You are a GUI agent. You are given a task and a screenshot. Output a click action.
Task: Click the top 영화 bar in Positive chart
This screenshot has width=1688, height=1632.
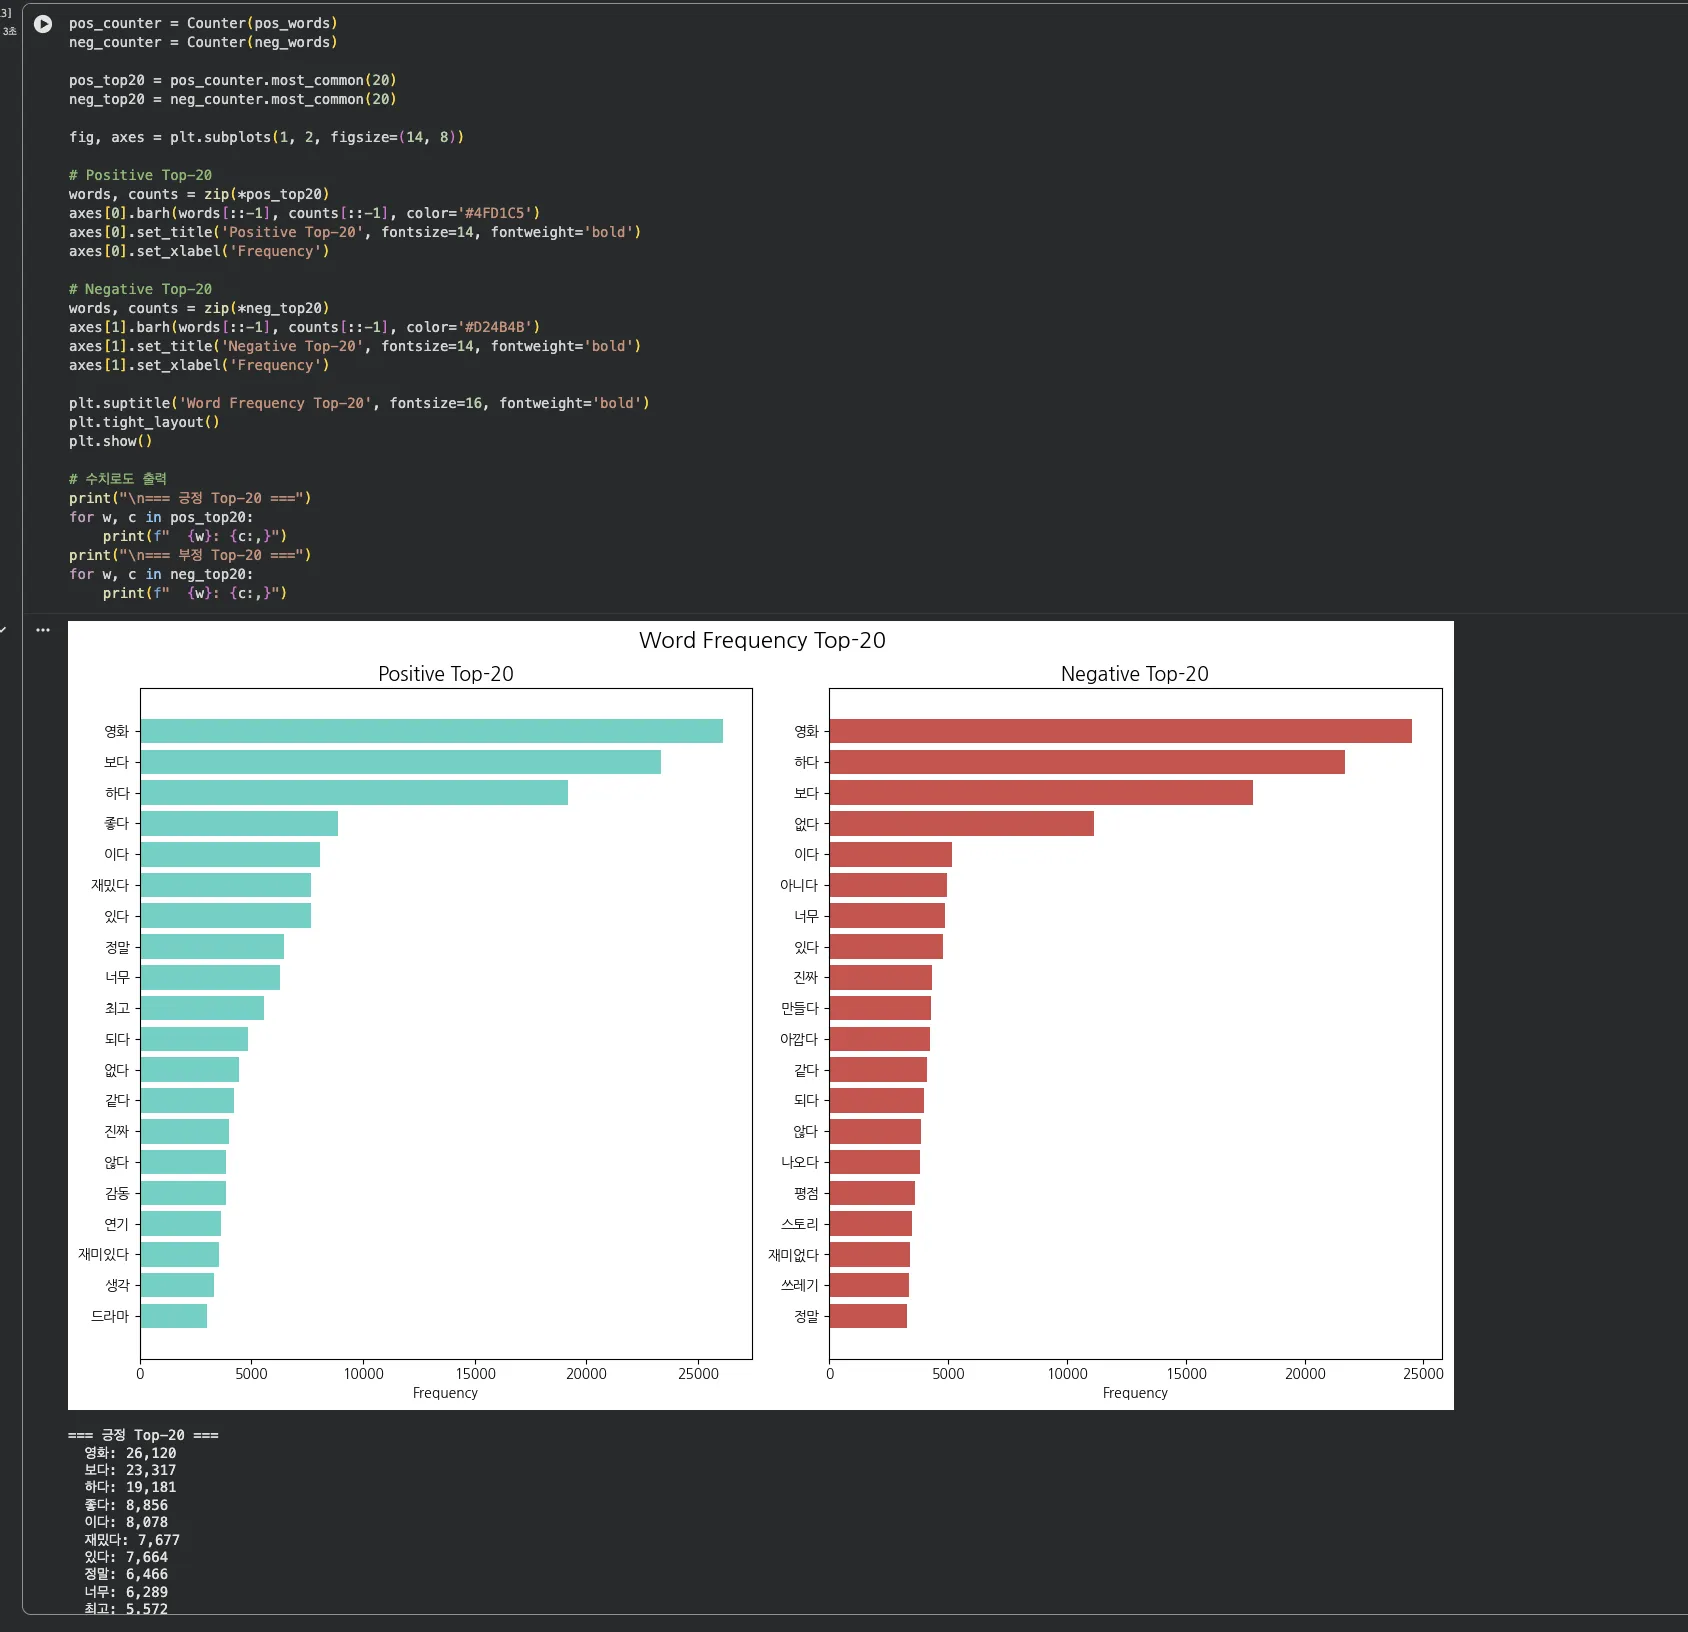tap(431, 731)
